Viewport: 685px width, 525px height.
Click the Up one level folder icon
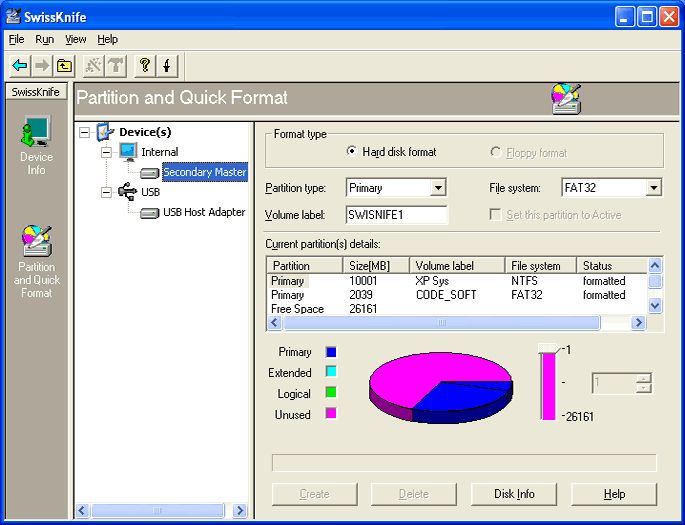[64, 66]
